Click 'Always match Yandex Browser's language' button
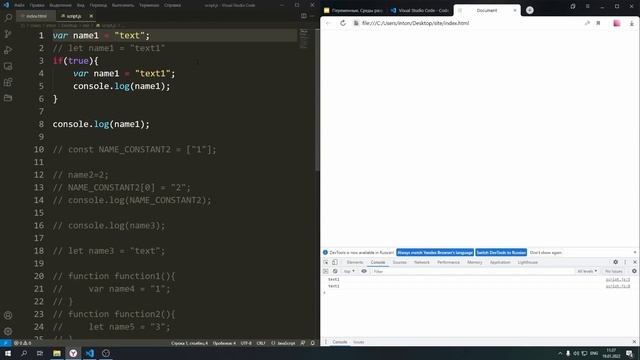Image resolution: width=640 pixels, height=360 pixels. pos(435,253)
